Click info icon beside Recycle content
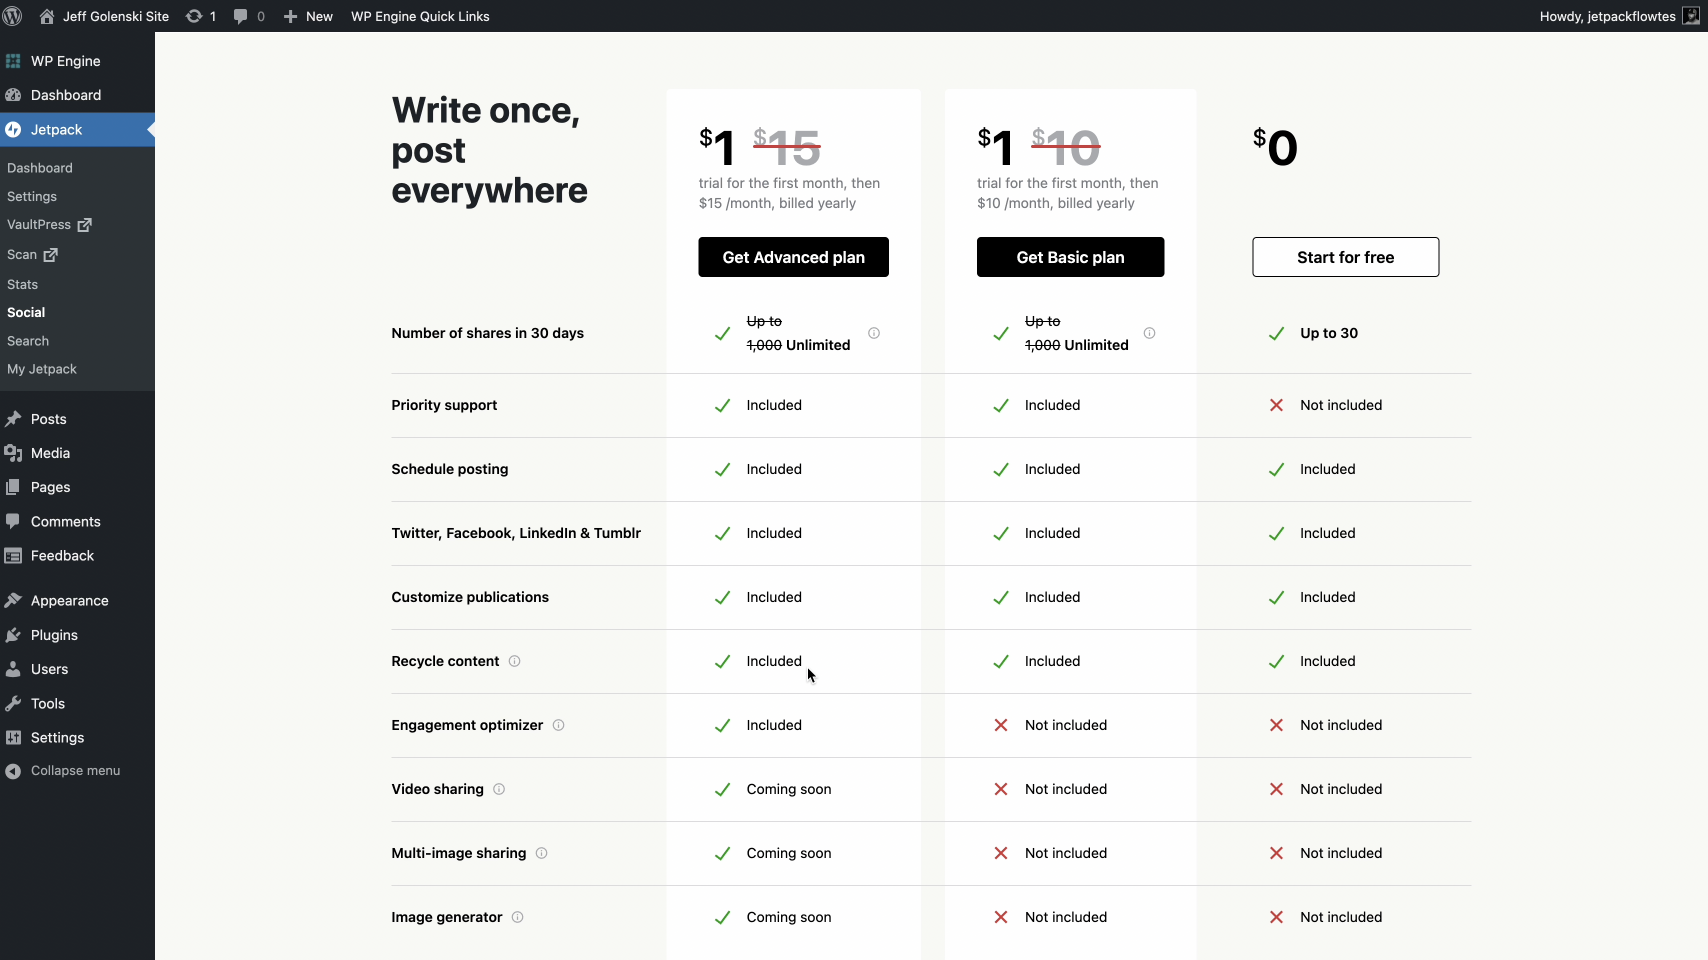1708x960 pixels. coord(515,661)
